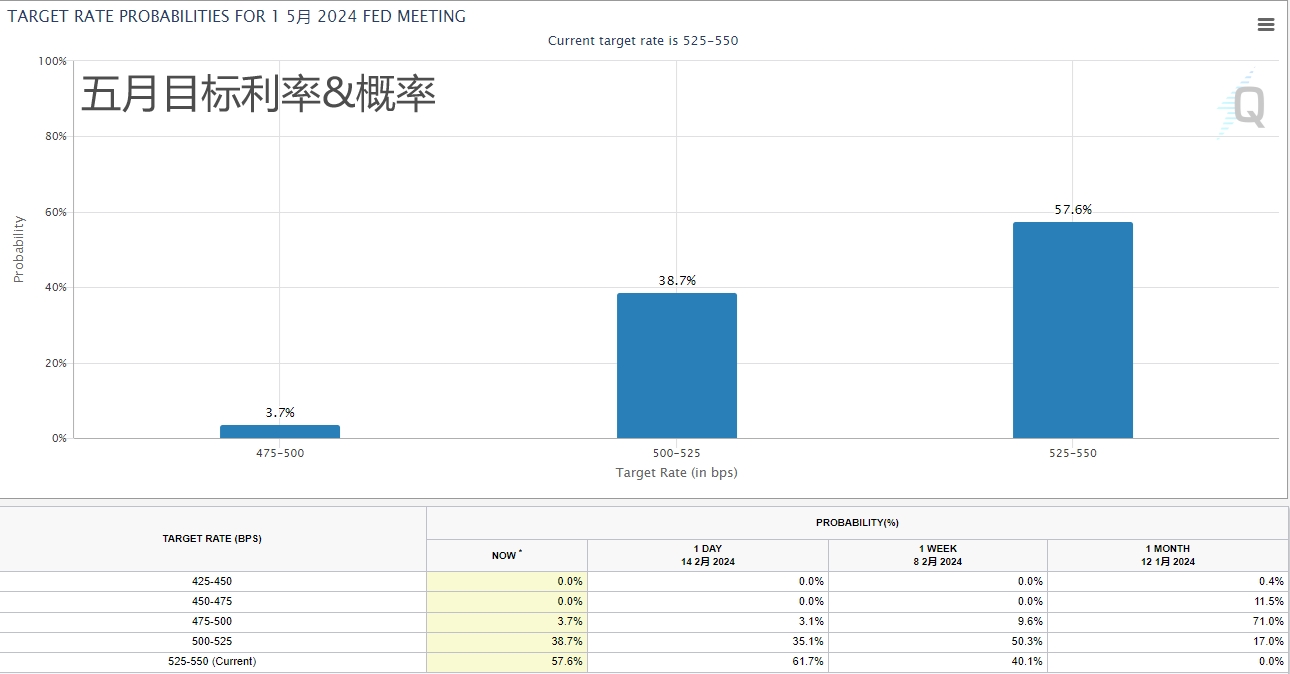Image resolution: width=1290 pixels, height=674 pixels.
Task: Click the 40% y-axis tick label
Action: (55, 288)
